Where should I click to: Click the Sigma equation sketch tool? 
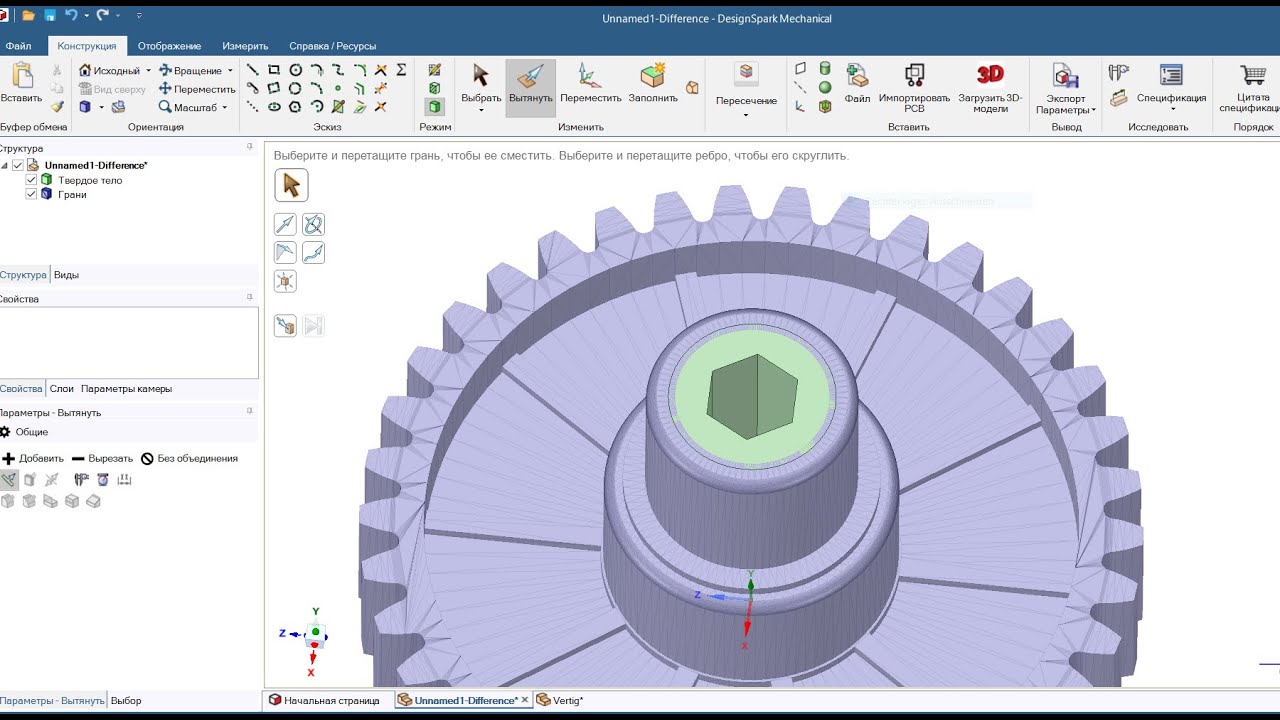coord(401,70)
